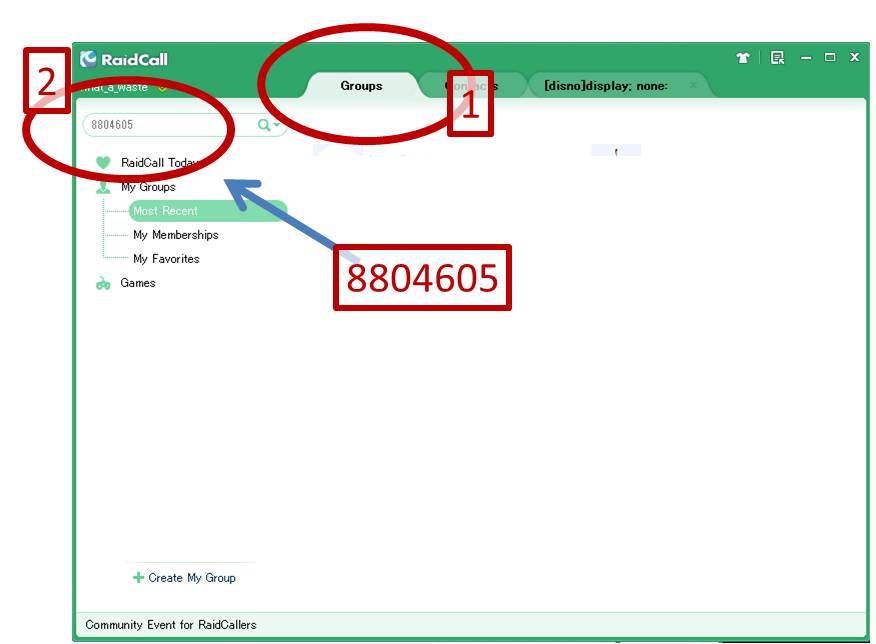The height and width of the screenshot is (644, 876).
Task: Click the green plus icon
Action: pyautogui.click(x=139, y=578)
